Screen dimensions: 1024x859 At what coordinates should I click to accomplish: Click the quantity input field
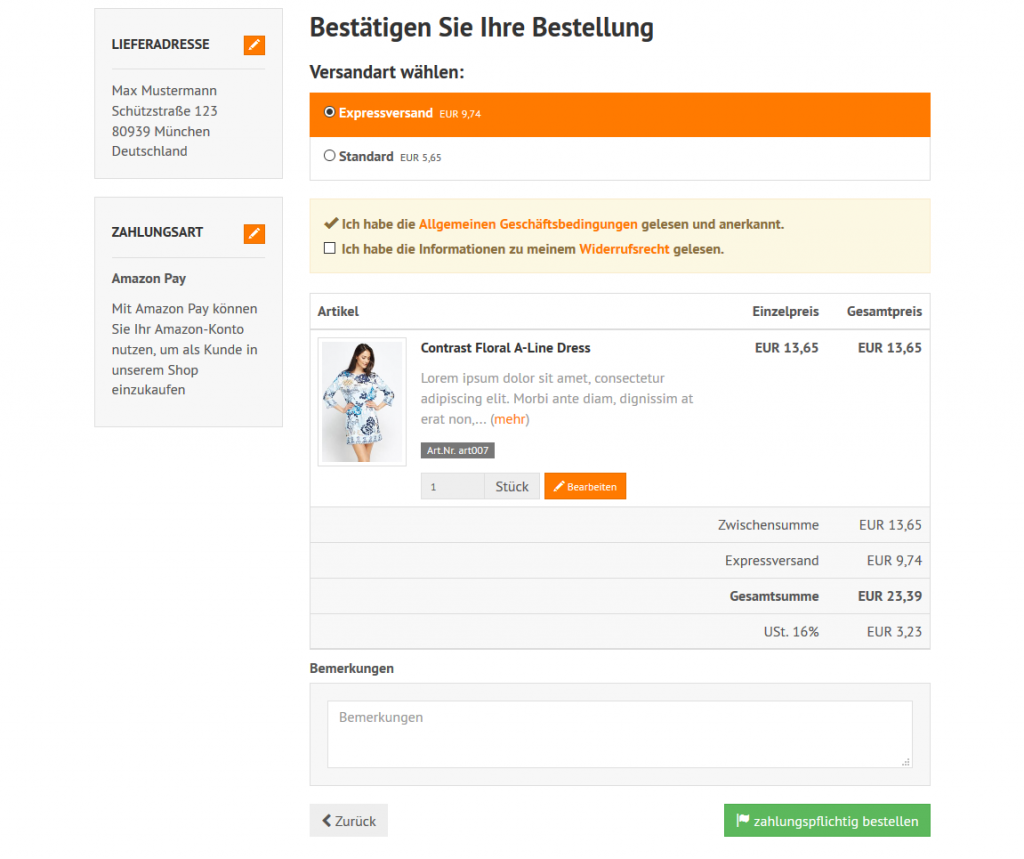(452, 487)
